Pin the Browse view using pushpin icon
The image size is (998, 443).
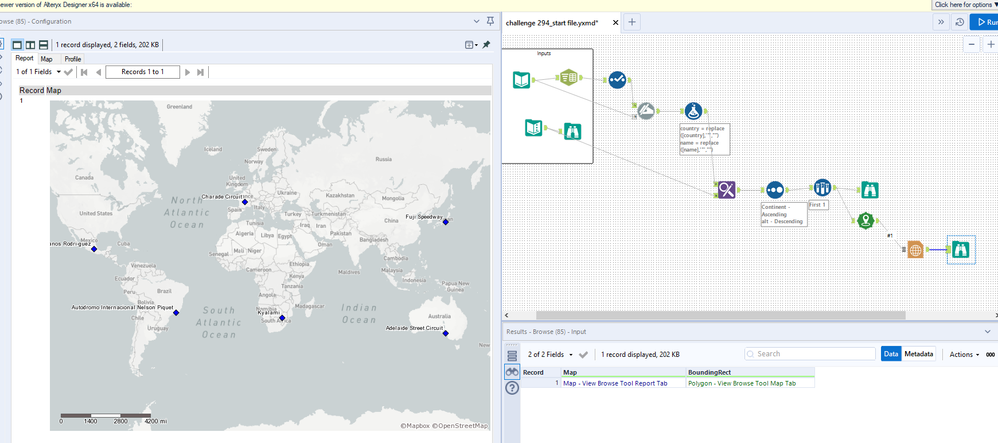click(486, 45)
